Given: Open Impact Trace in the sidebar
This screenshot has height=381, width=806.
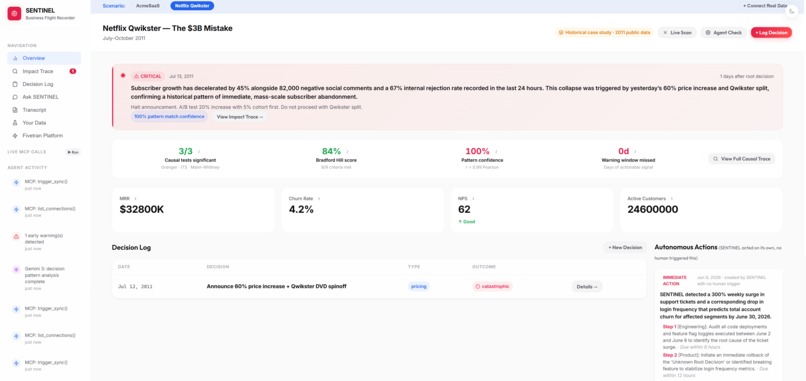Looking at the screenshot, I should click(x=44, y=71).
